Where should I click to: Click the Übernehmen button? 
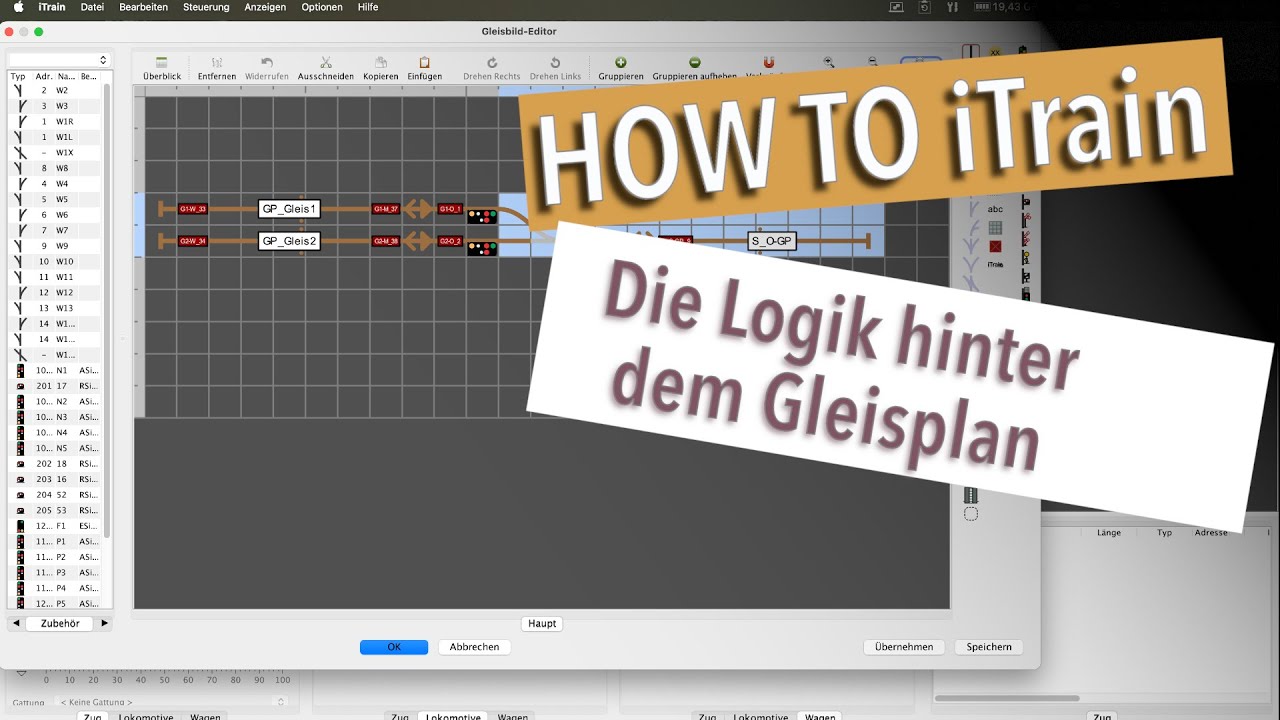[x=904, y=647]
